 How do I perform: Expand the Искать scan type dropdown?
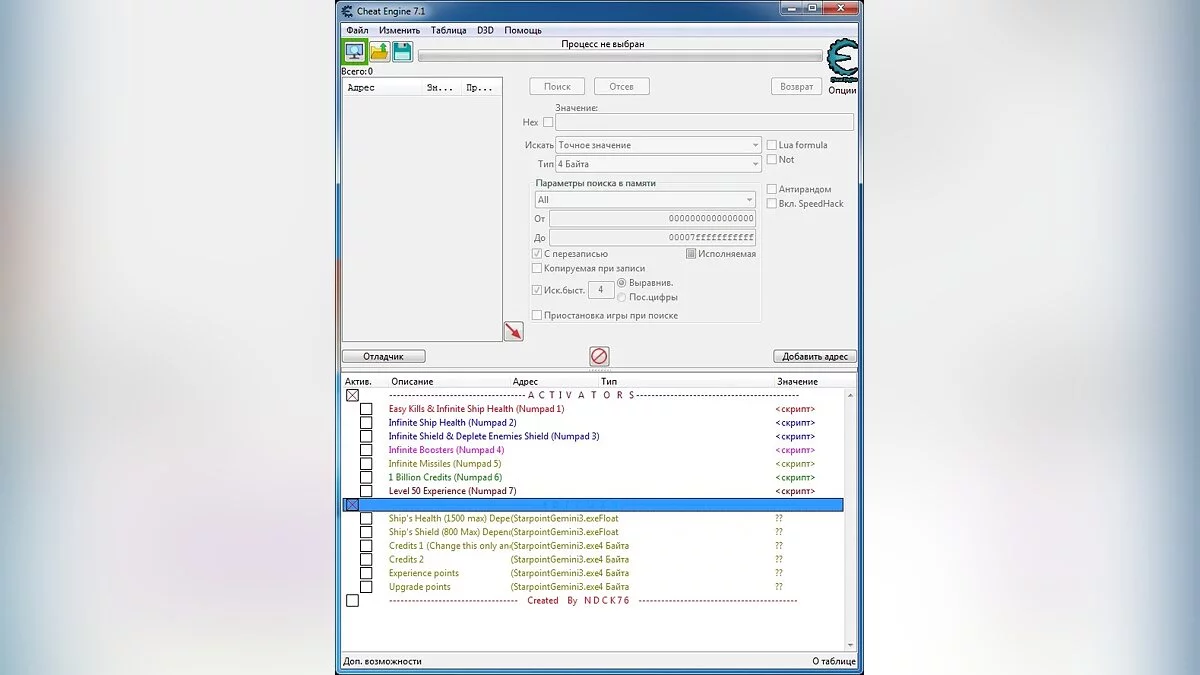[659, 145]
